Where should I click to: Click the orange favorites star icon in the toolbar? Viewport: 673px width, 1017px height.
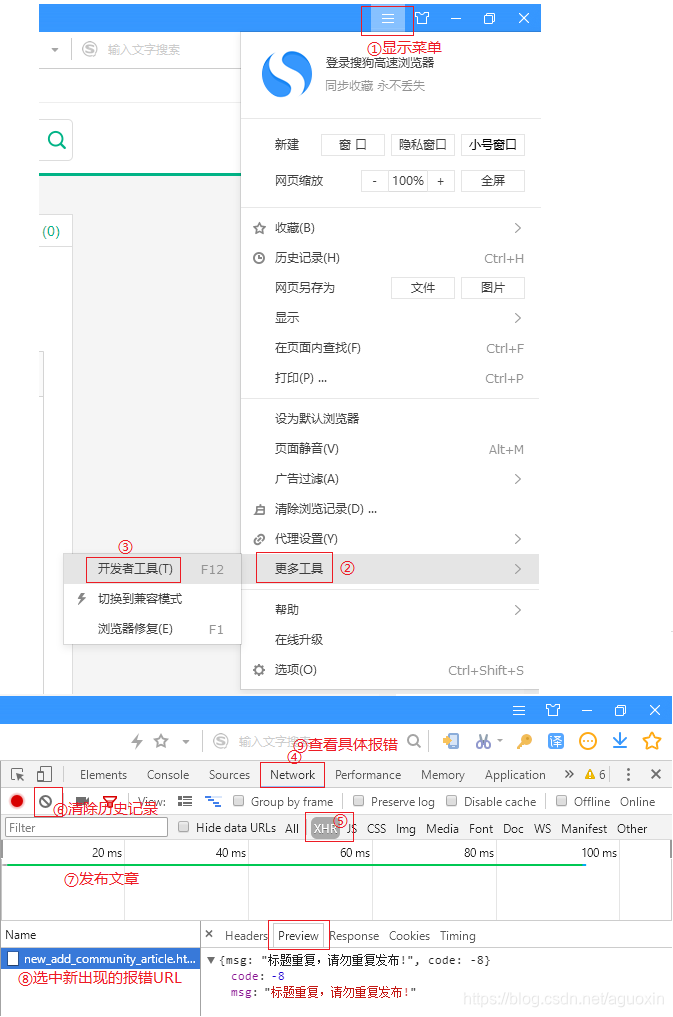coord(652,741)
